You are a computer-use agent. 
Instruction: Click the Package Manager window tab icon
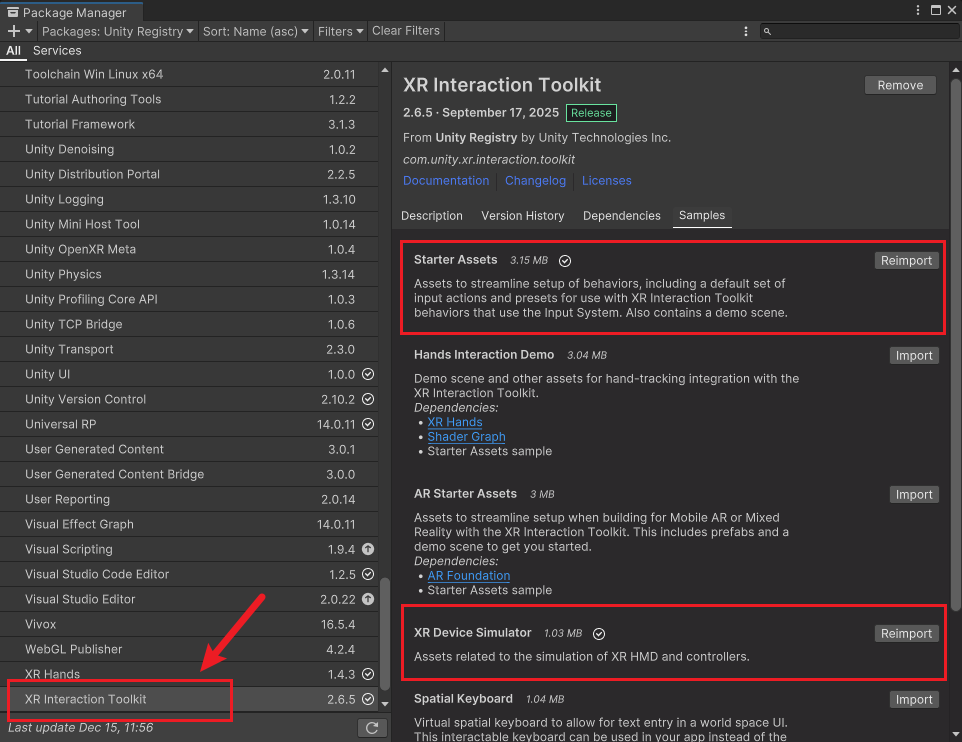pyautogui.click(x=13, y=12)
